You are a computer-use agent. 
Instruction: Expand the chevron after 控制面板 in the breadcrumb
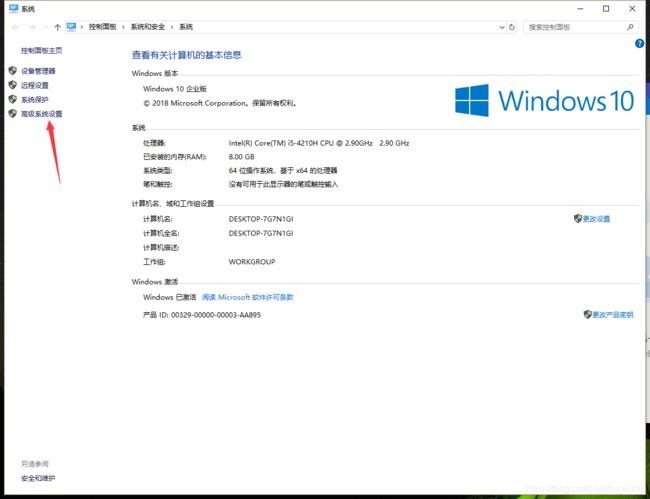click(x=124, y=27)
